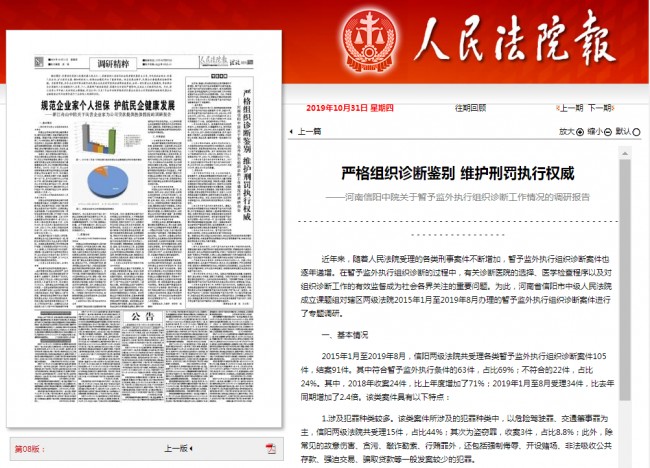Image resolution: width=650 pixels, height=468 pixels.
Task: Click 放大 to enlarge text
Action: point(567,132)
